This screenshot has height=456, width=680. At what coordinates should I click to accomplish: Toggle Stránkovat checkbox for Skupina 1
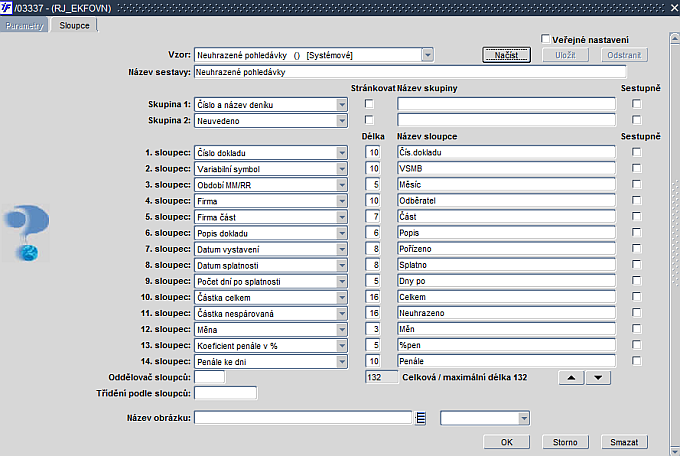tap(369, 104)
